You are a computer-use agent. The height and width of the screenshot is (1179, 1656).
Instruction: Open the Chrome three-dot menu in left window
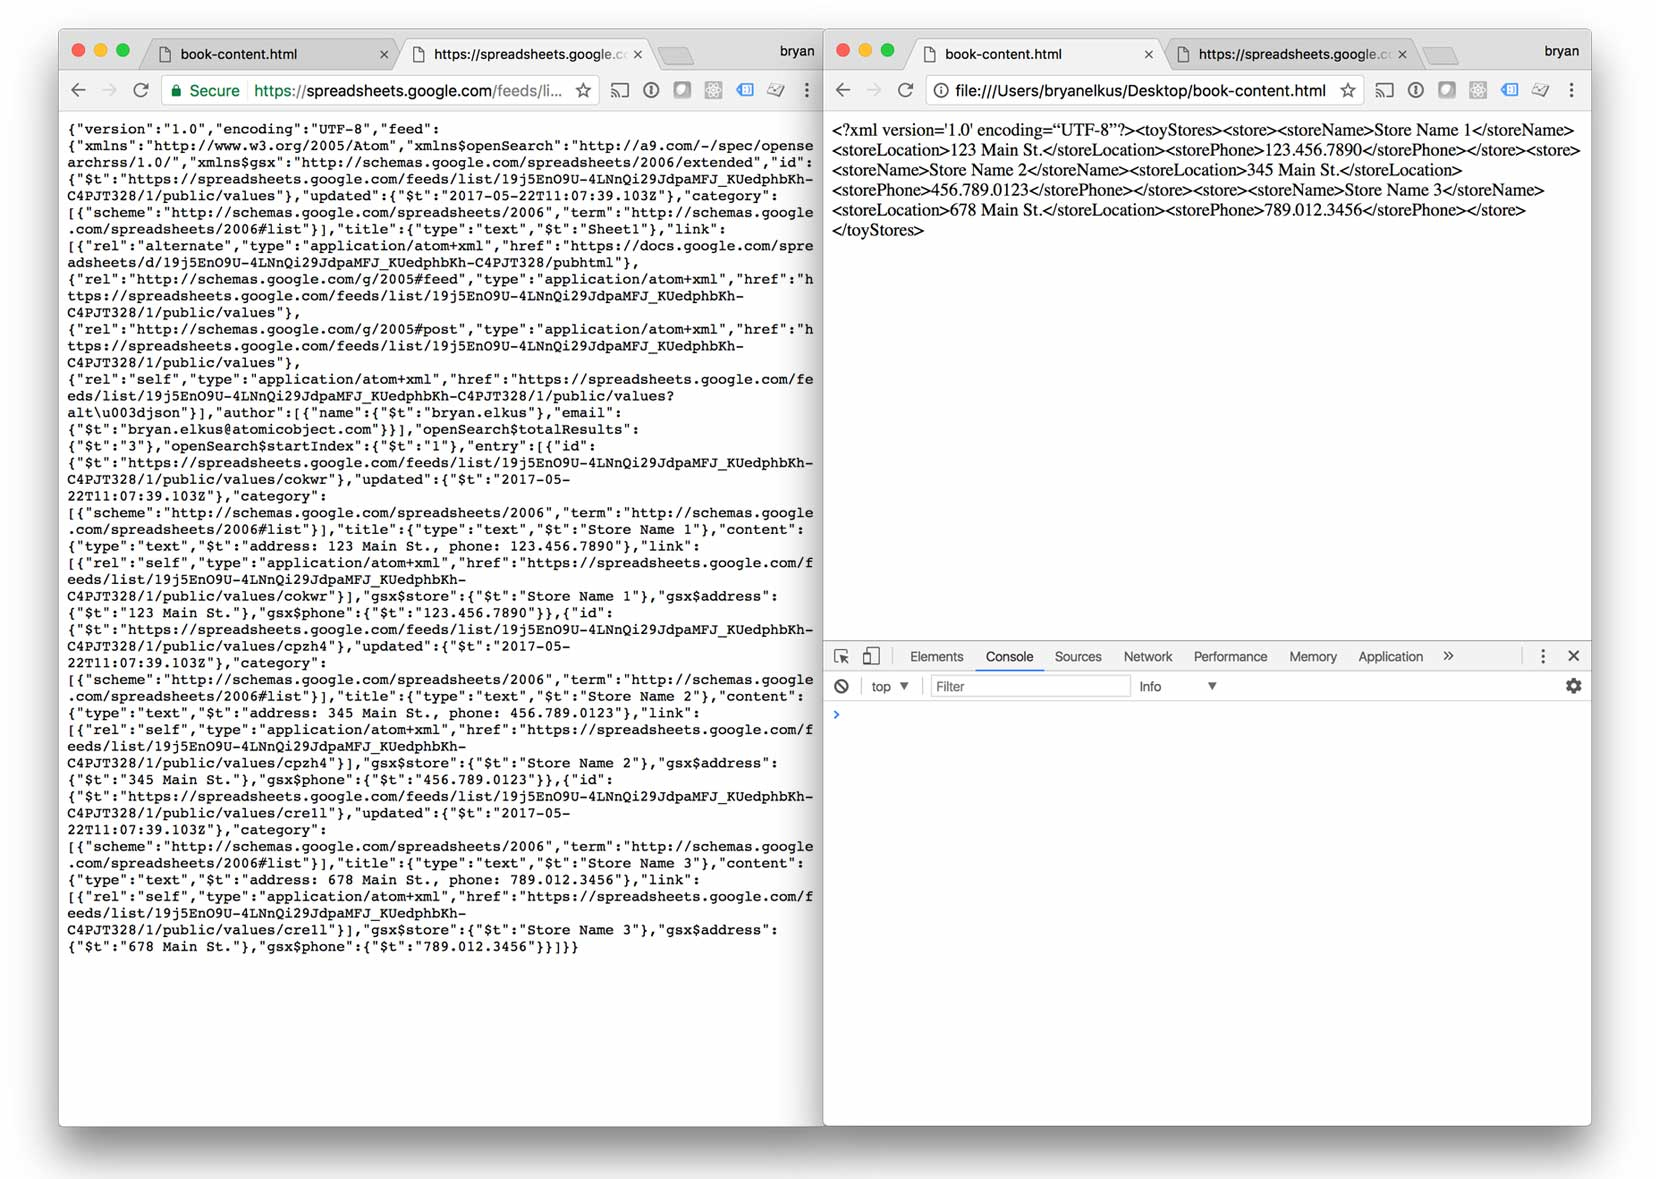(806, 91)
